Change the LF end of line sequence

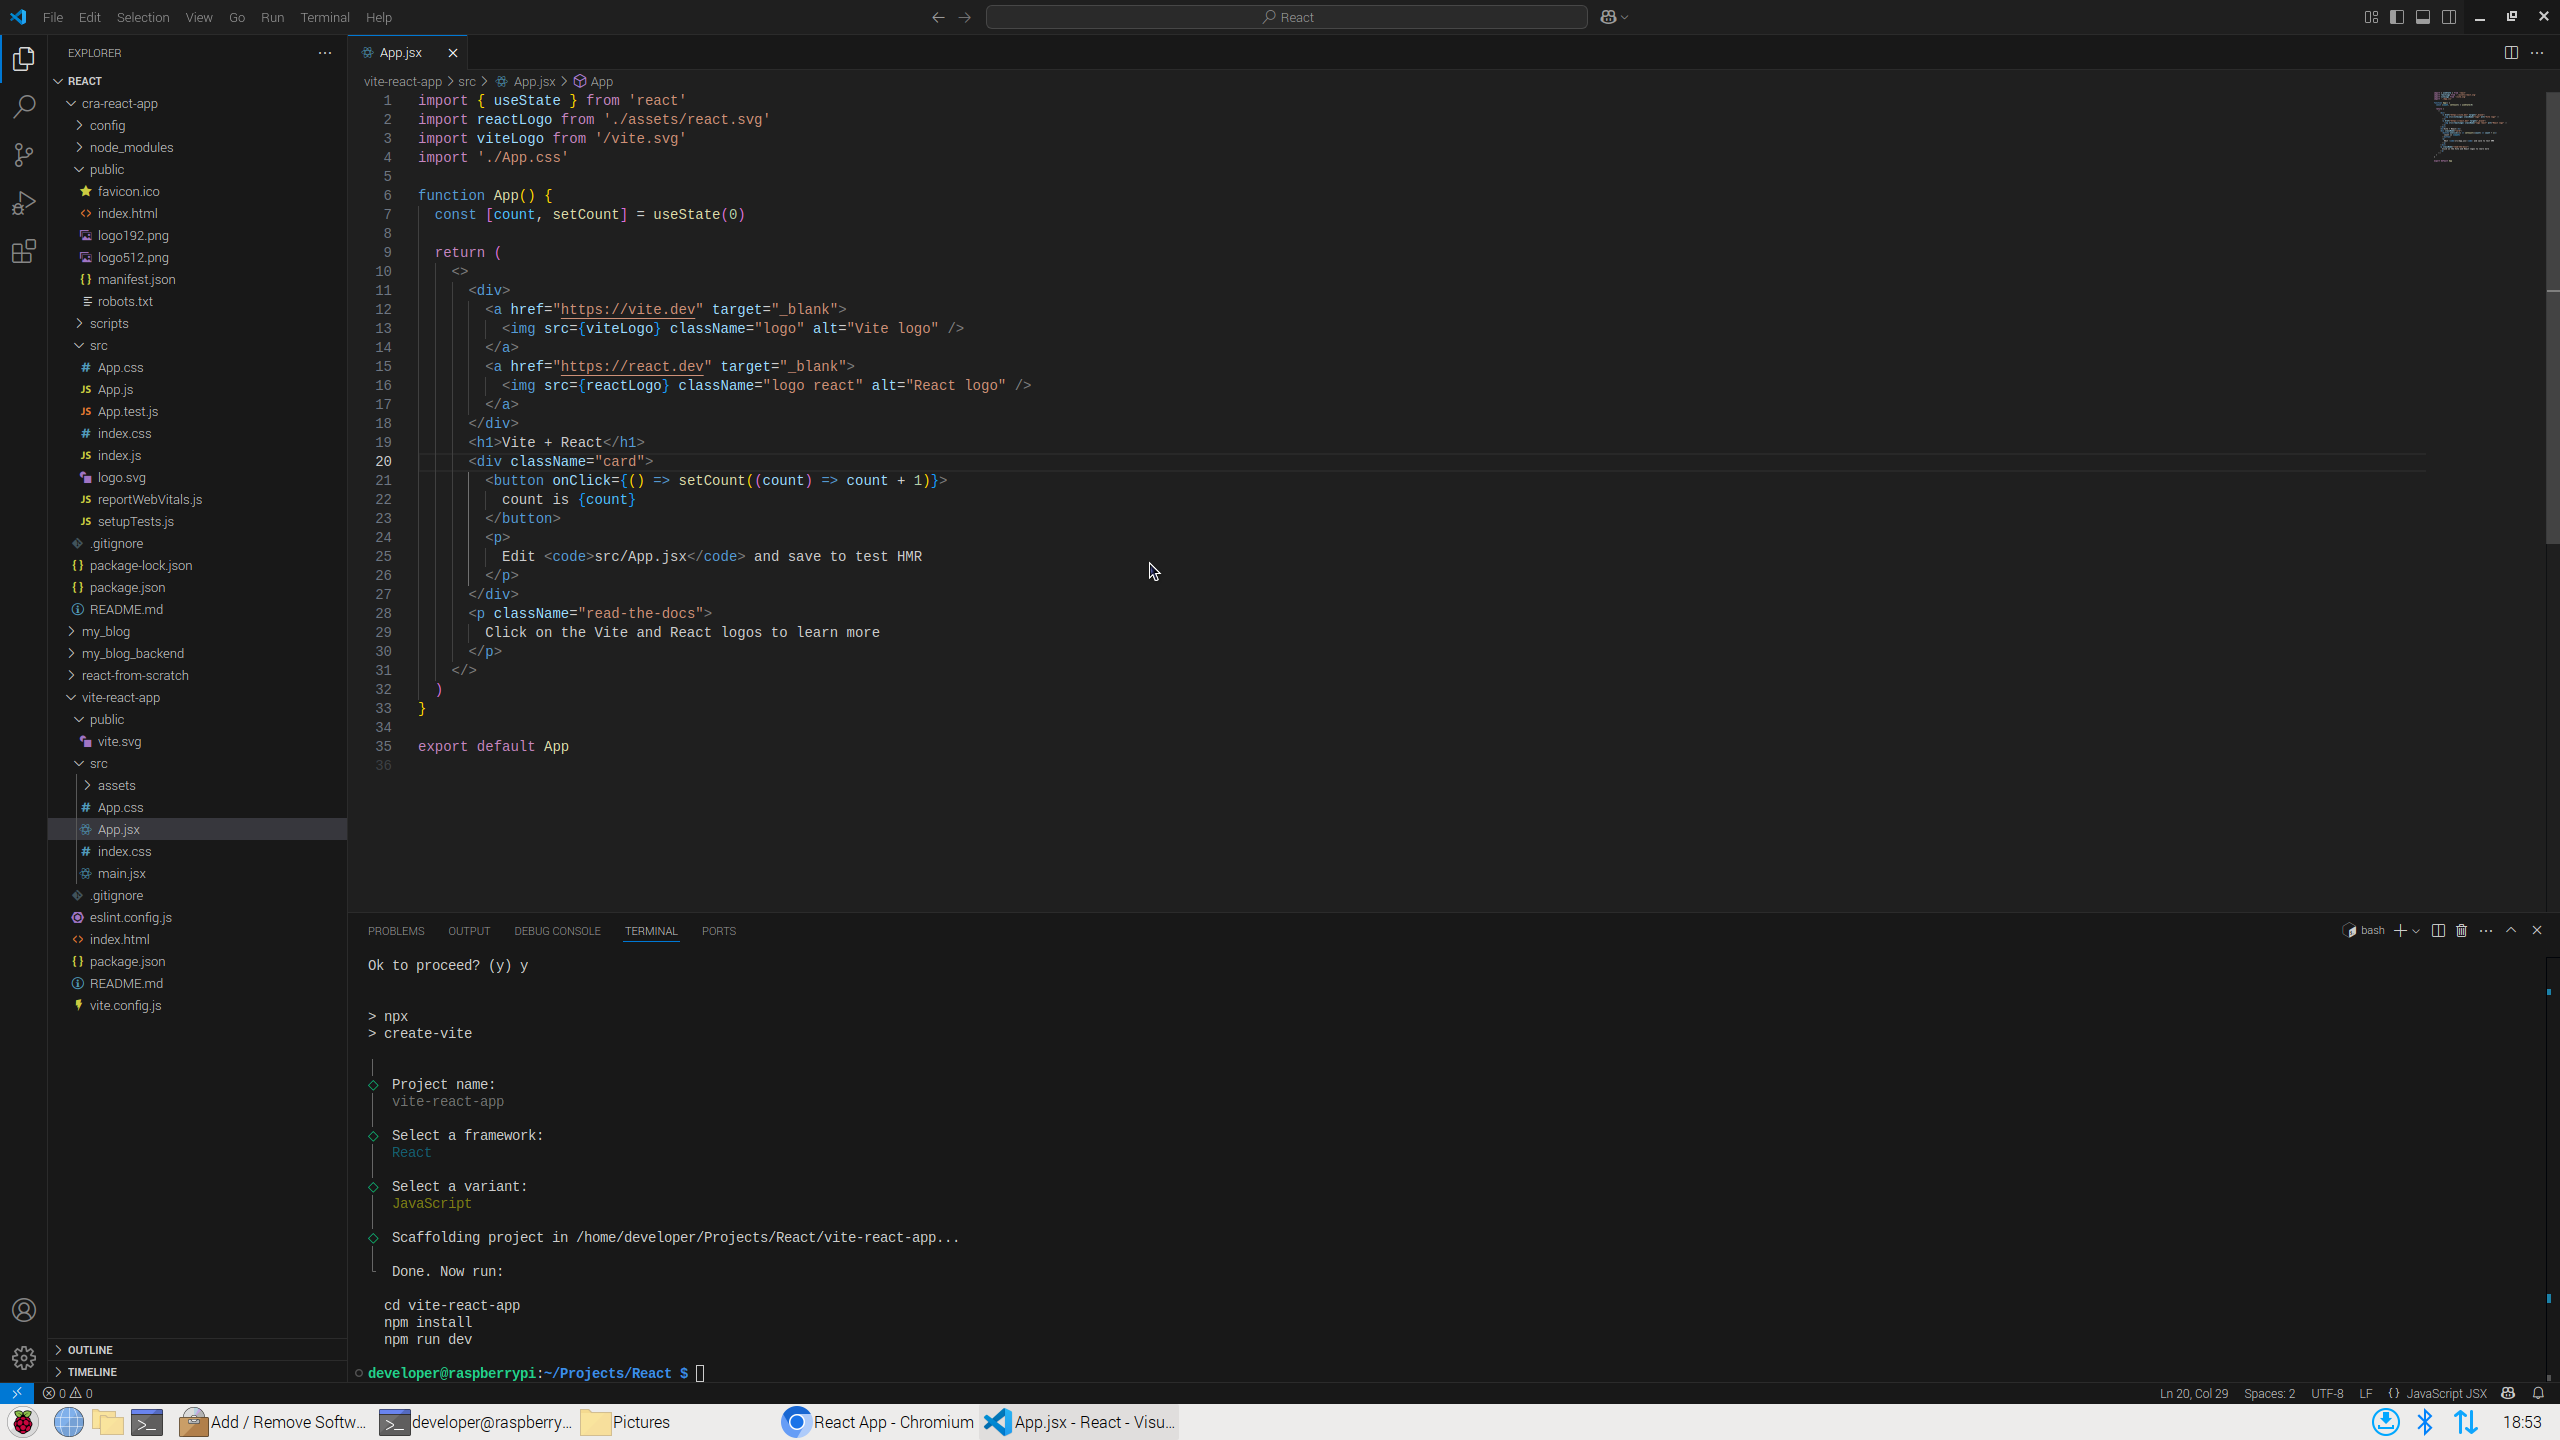[x=2366, y=1393]
